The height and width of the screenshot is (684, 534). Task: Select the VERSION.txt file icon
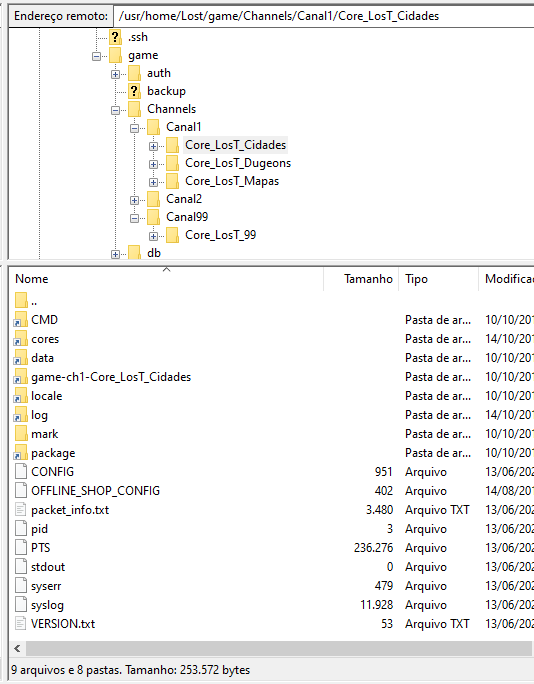coord(21,623)
